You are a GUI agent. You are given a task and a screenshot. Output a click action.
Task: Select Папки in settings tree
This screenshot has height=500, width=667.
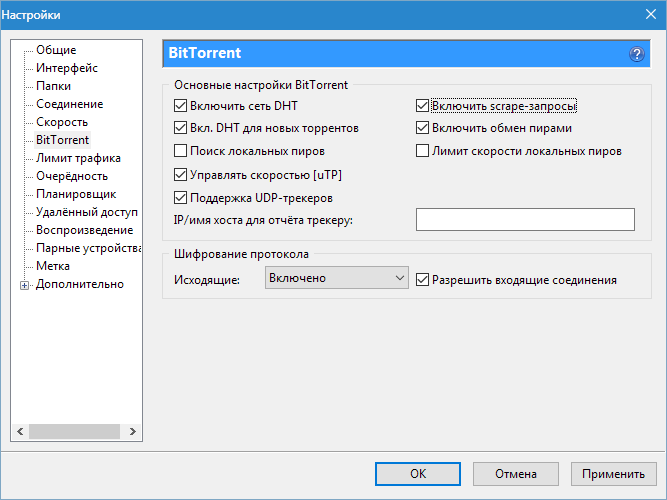(x=53, y=86)
